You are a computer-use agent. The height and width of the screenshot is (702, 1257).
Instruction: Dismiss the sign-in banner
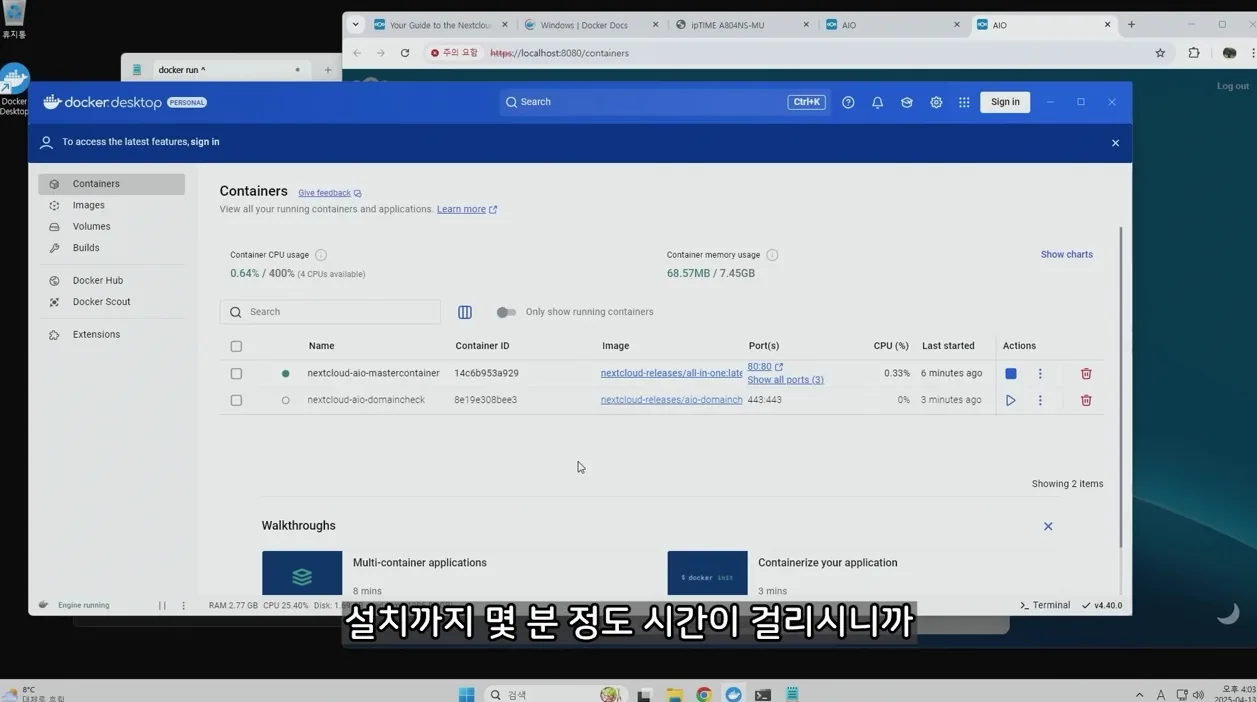(1115, 143)
